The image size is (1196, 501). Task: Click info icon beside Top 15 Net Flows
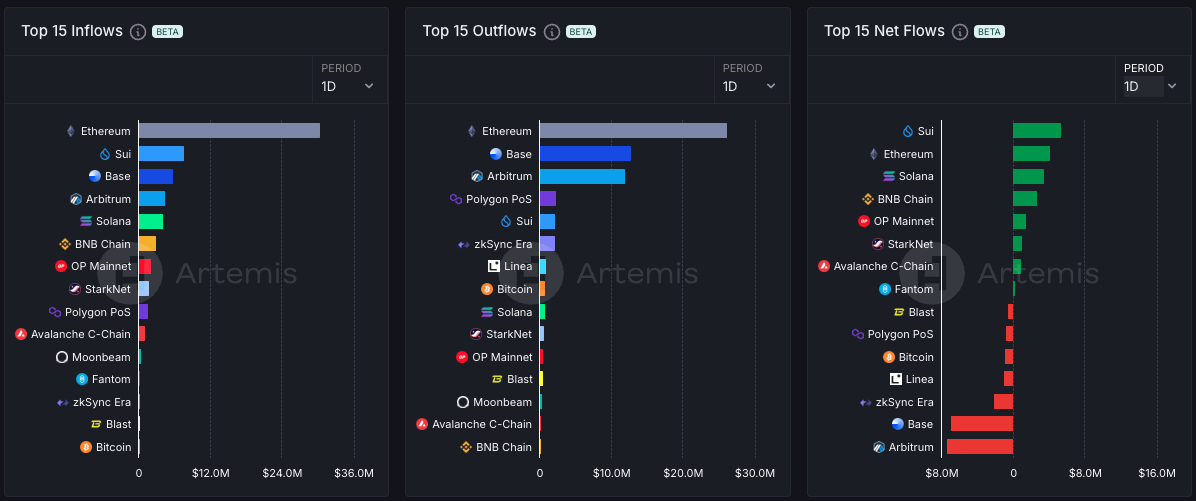coord(960,31)
